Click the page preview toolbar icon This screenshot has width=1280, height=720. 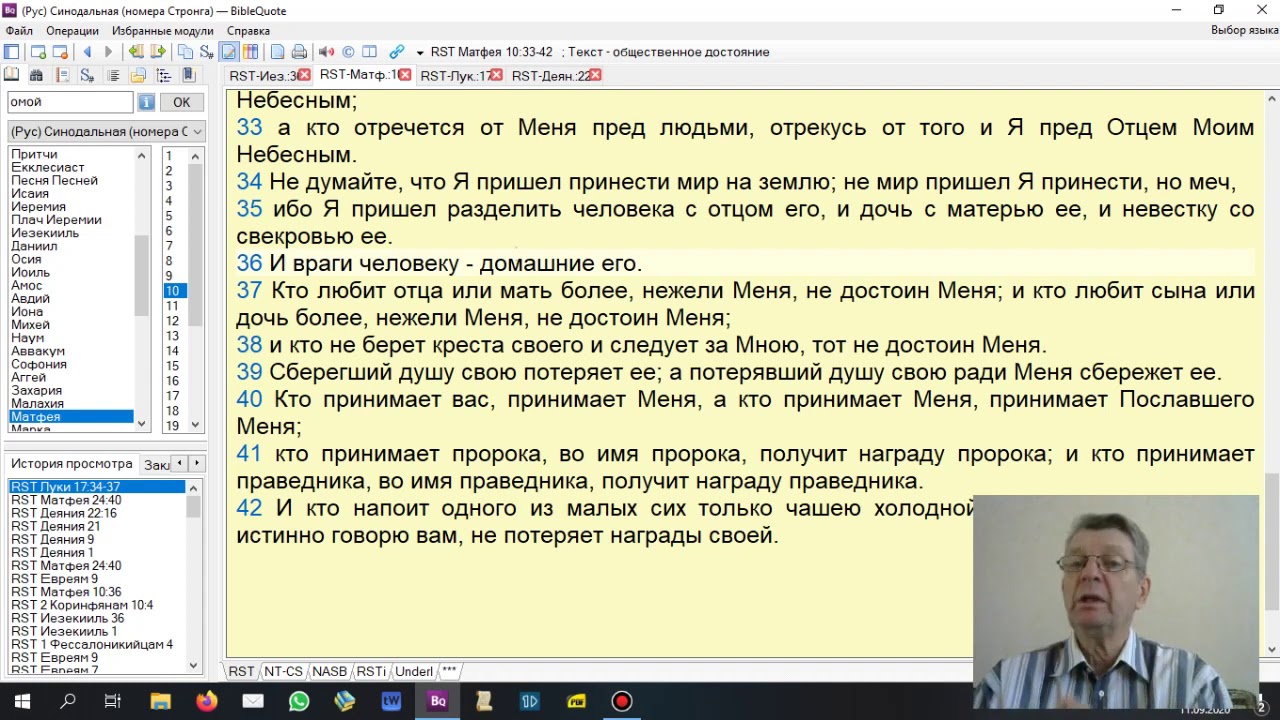(277, 52)
